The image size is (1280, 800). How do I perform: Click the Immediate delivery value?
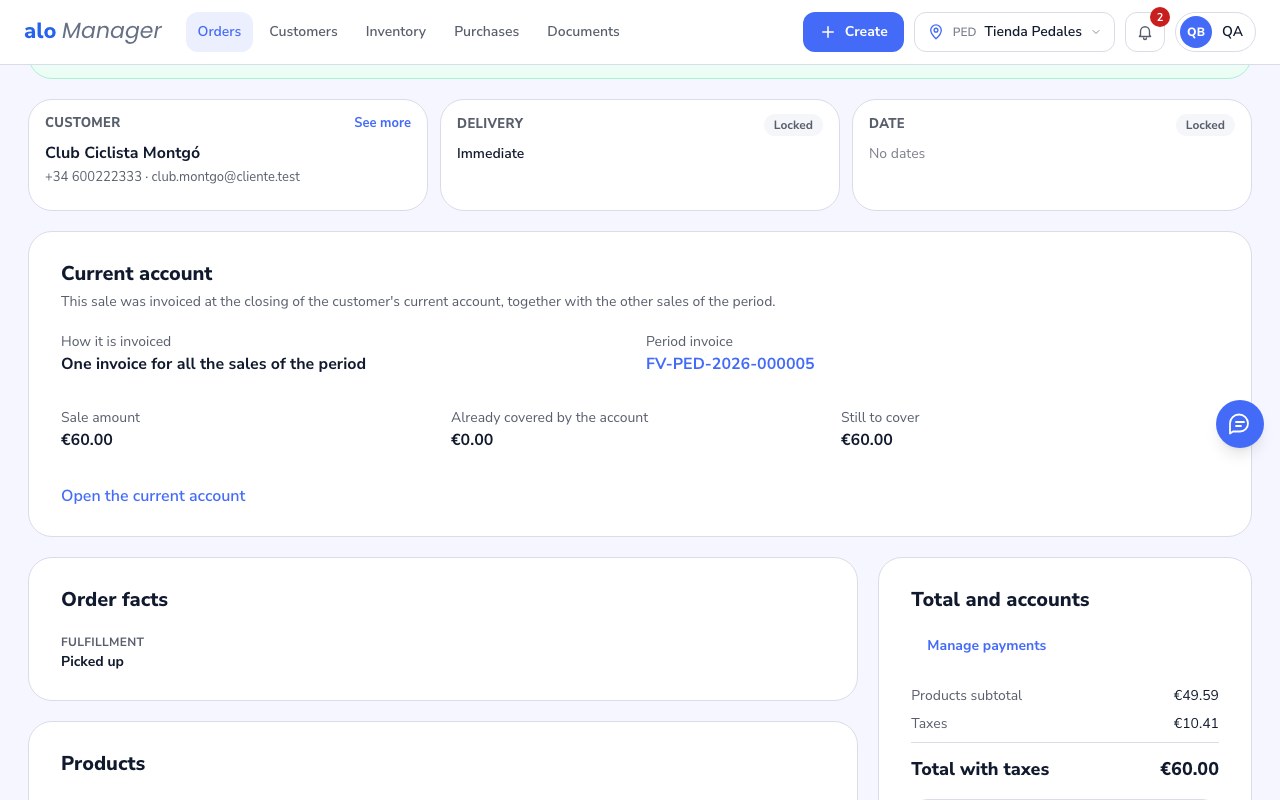(490, 154)
